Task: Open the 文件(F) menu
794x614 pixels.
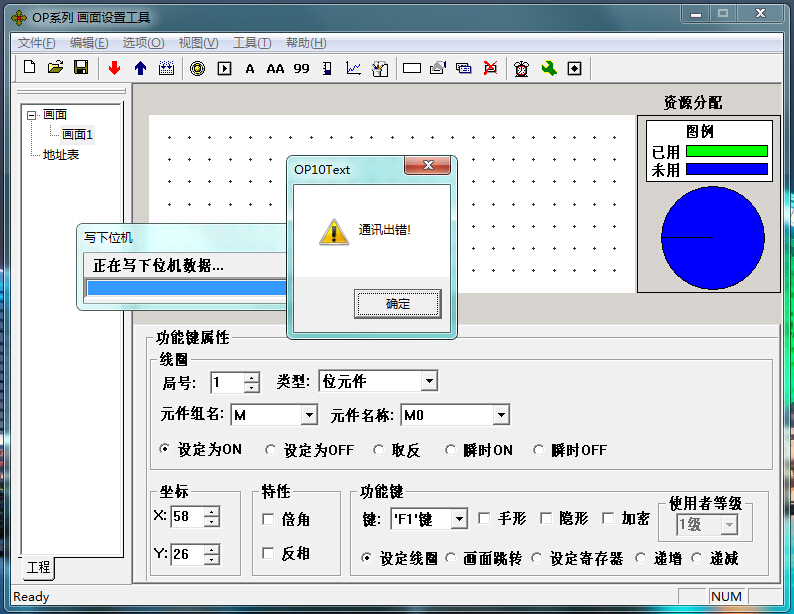Action: pos(37,43)
